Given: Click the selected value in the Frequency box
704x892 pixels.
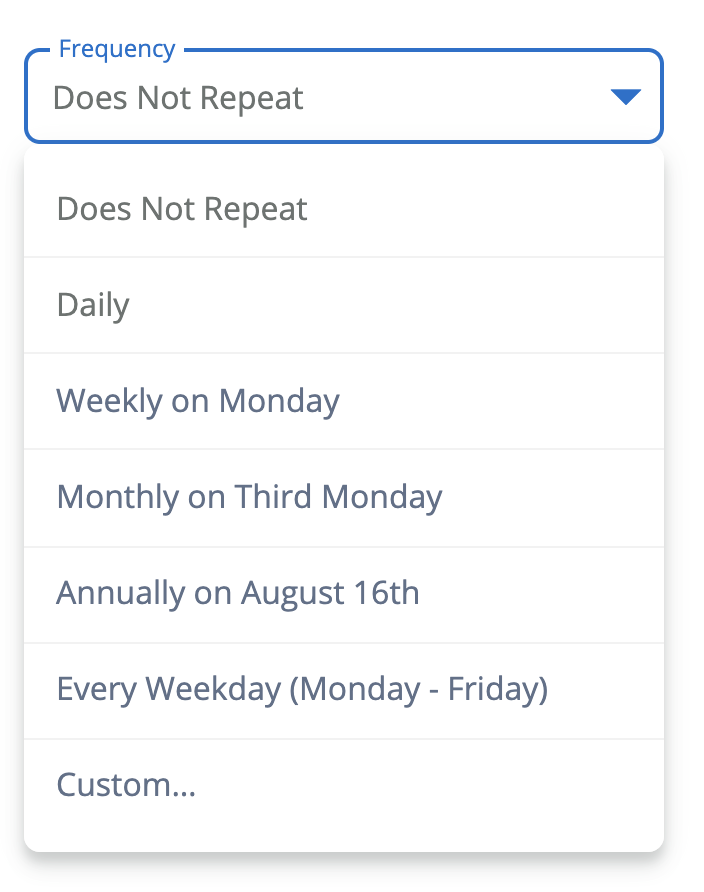Looking at the screenshot, I should coord(178,98).
